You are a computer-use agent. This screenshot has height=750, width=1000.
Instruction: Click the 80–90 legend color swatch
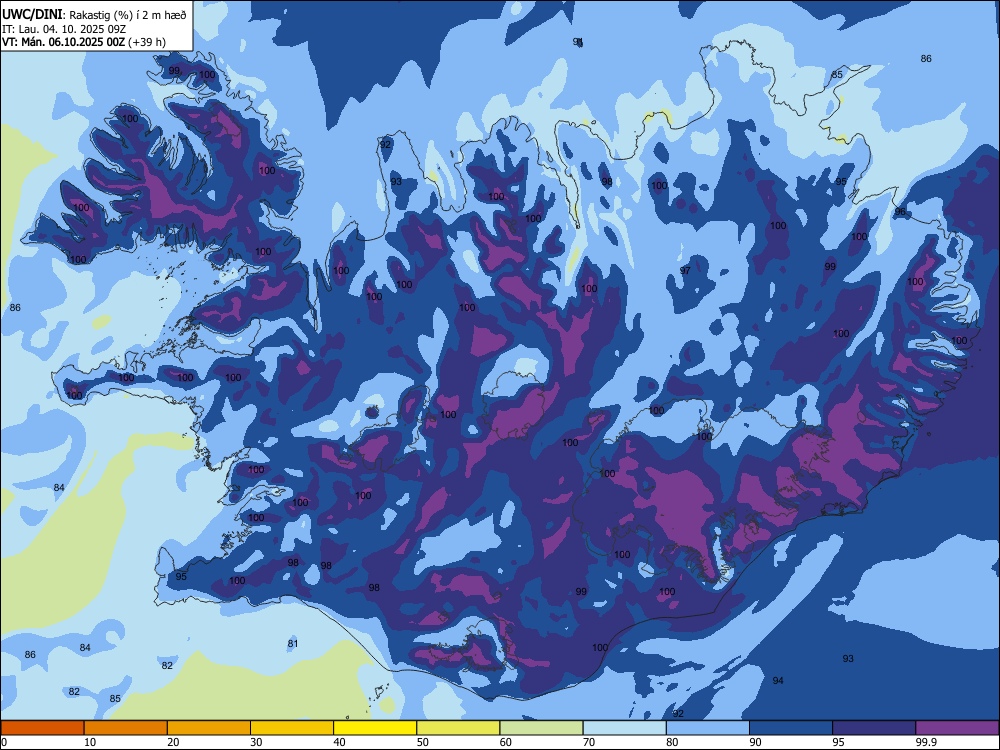point(708,728)
